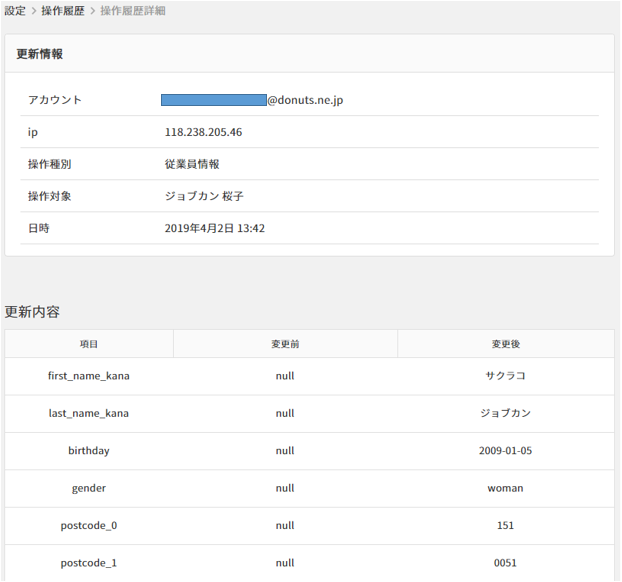Viewport: 622px width, 582px height.
Task: Click the postcode_0 value 151
Action: (505, 526)
